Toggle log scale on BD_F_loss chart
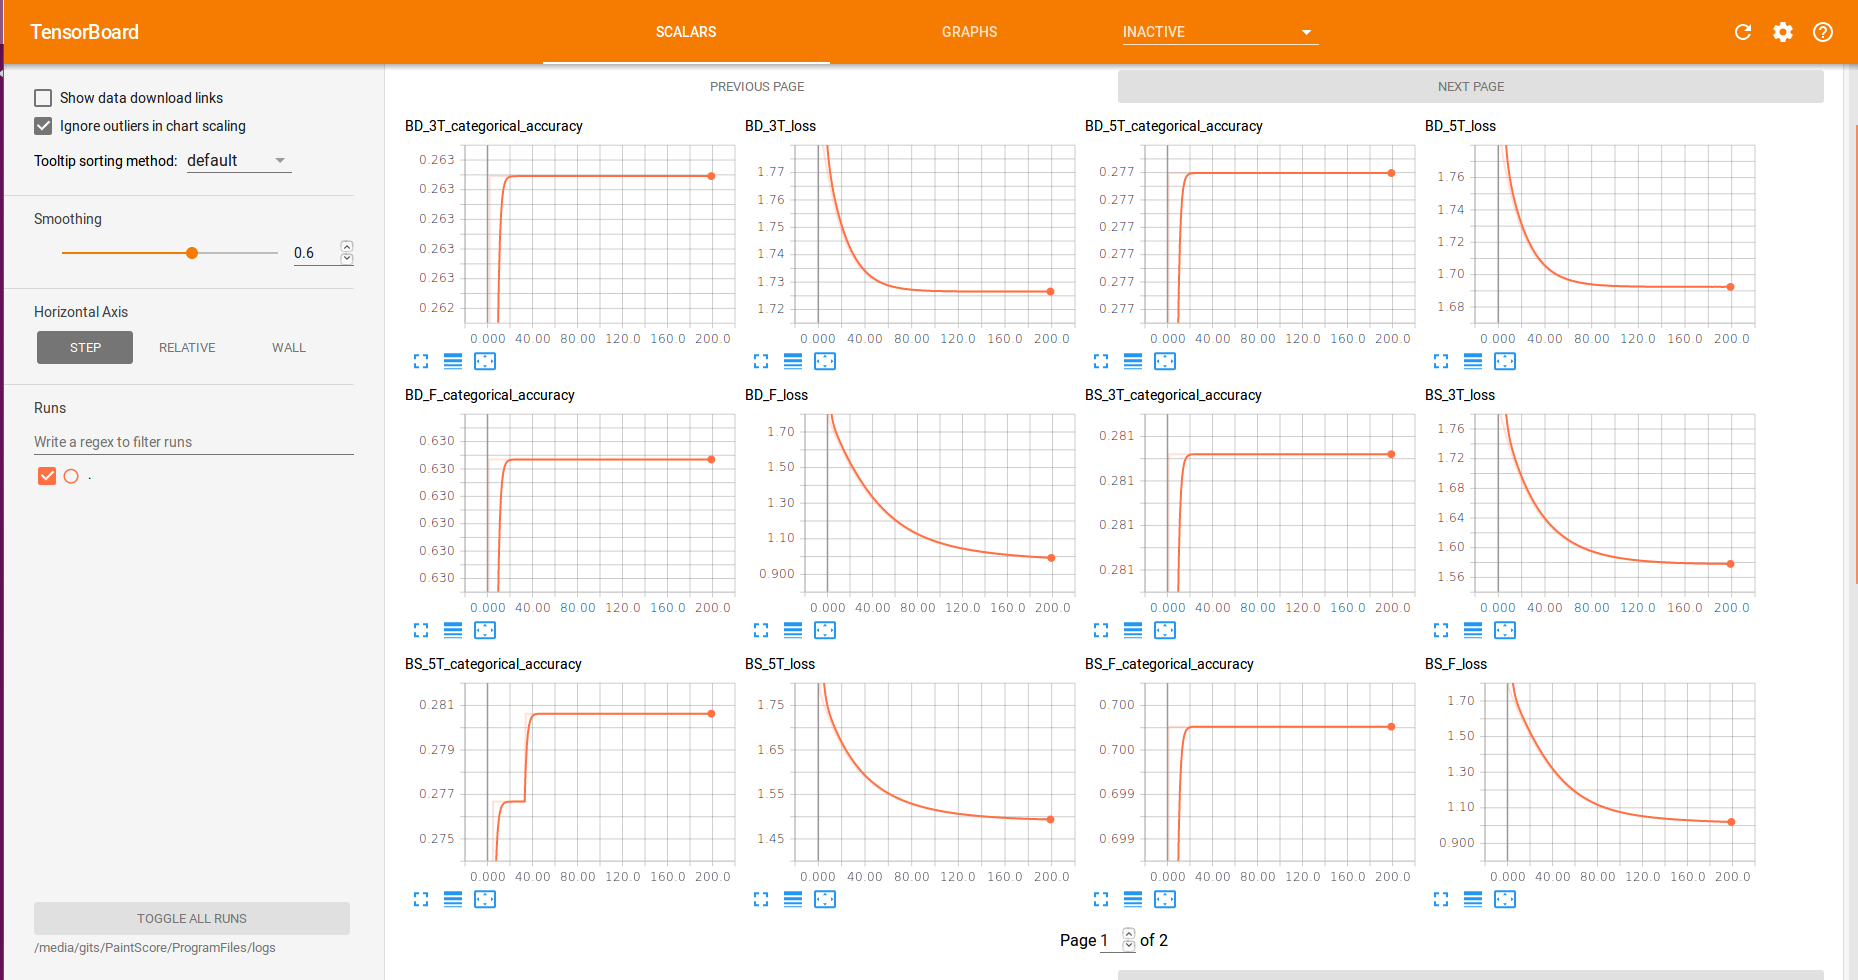The image size is (1858, 980). (793, 630)
